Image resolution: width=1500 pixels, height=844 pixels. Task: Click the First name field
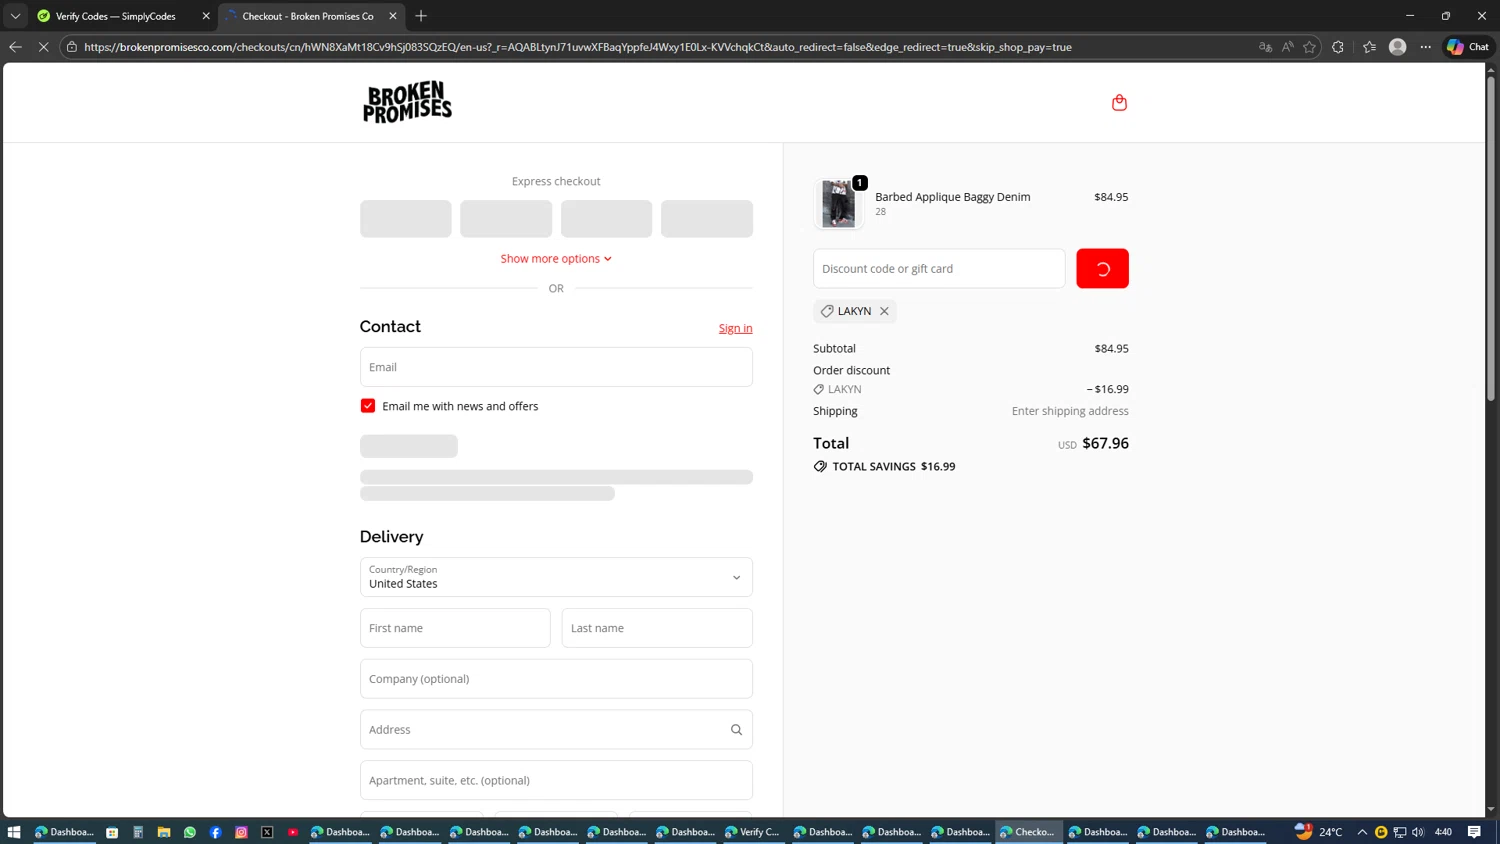[x=455, y=628]
